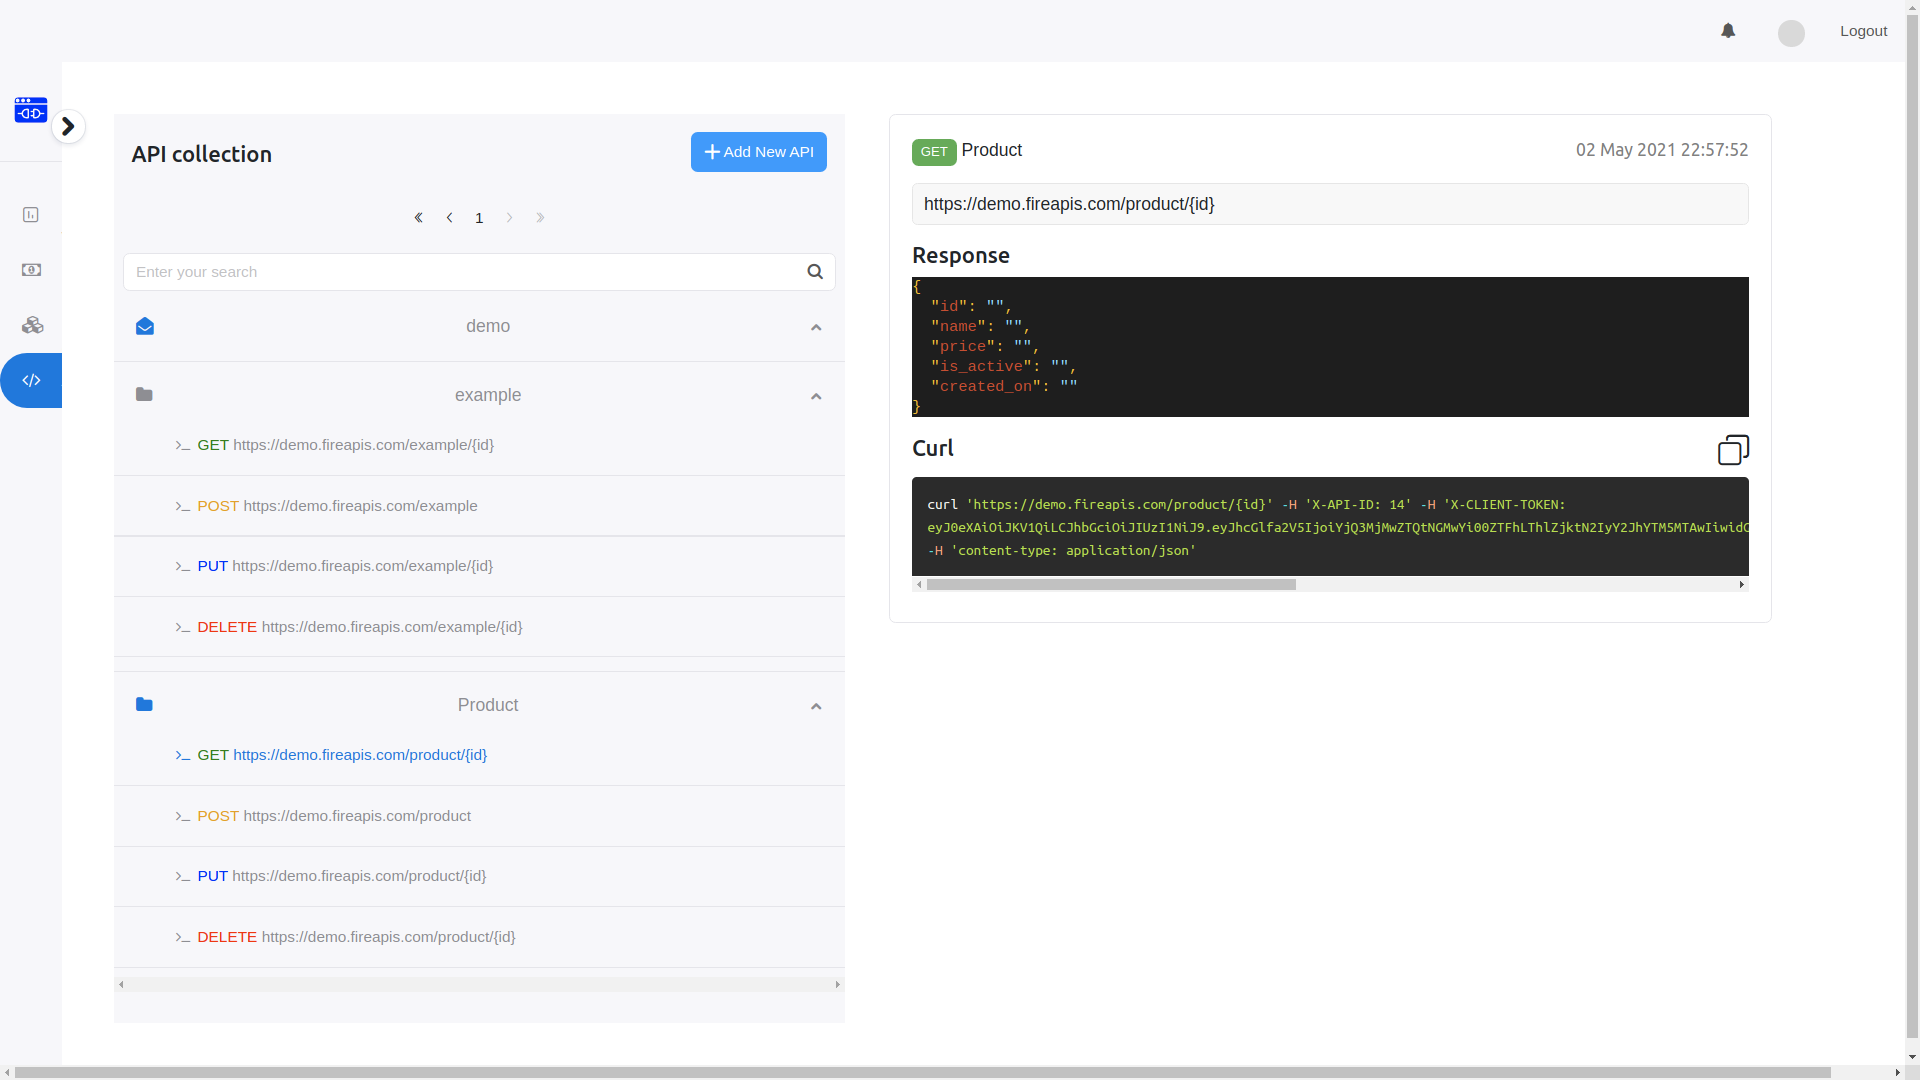Go to last page of pagination

540,218
